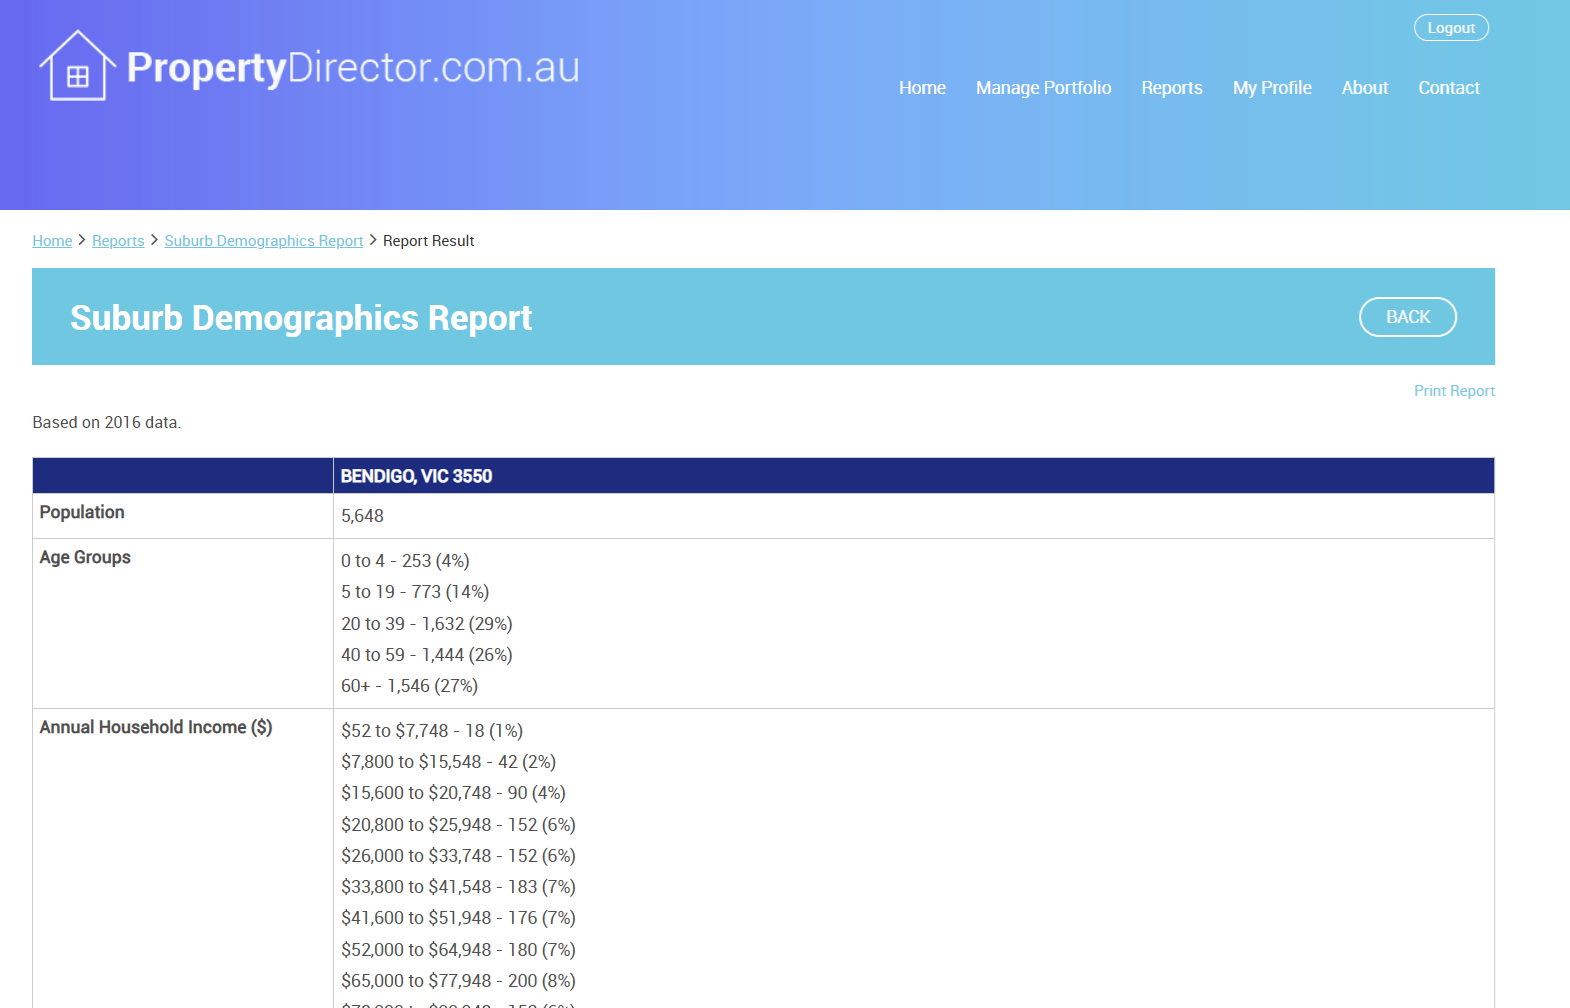Open the Suburb Demographics Report breadcrumb link
1570x1008 pixels.
(263, 241)
